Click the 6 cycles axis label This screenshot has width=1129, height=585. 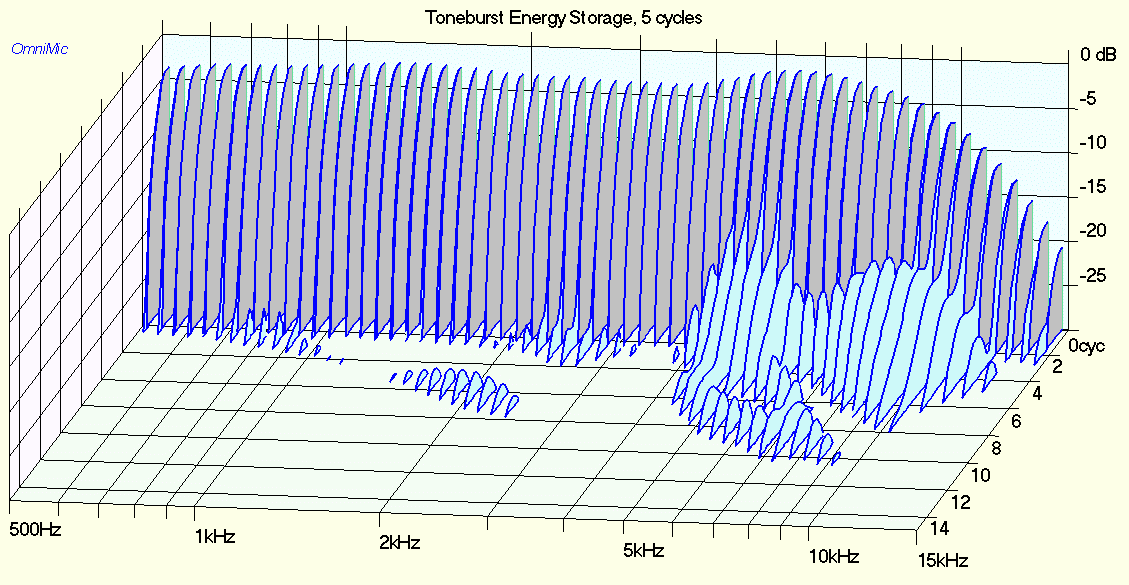(1016, 421)
